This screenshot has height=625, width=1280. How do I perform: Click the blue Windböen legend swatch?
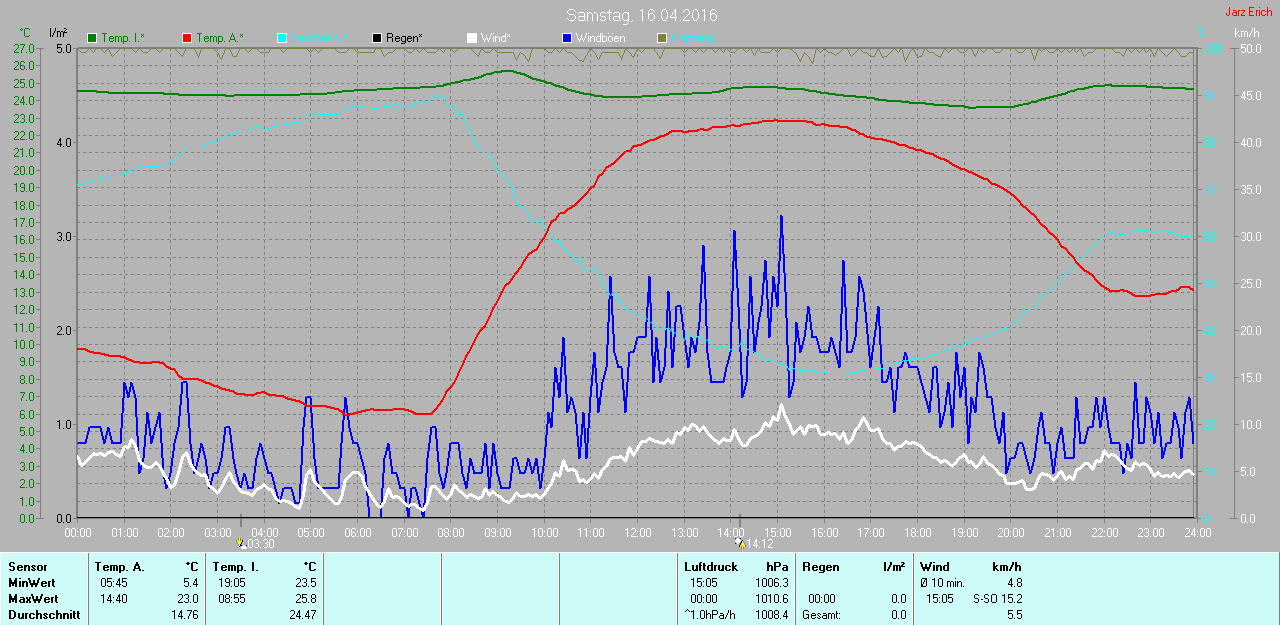point(566,38)
